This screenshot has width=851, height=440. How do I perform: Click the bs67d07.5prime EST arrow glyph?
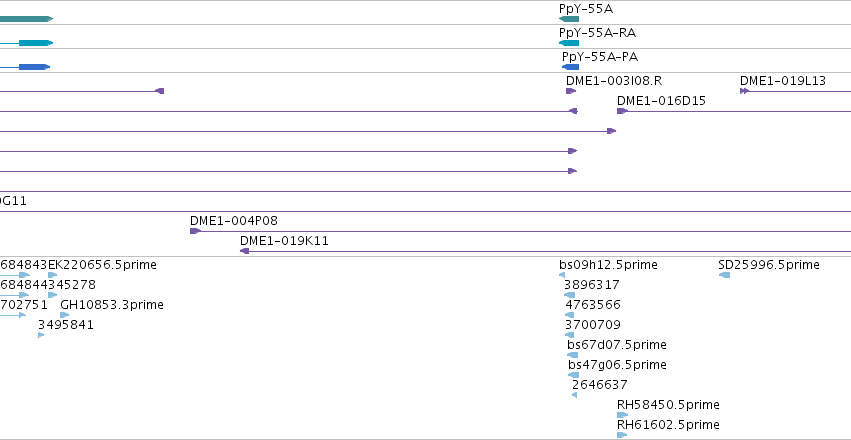(572, 355)
